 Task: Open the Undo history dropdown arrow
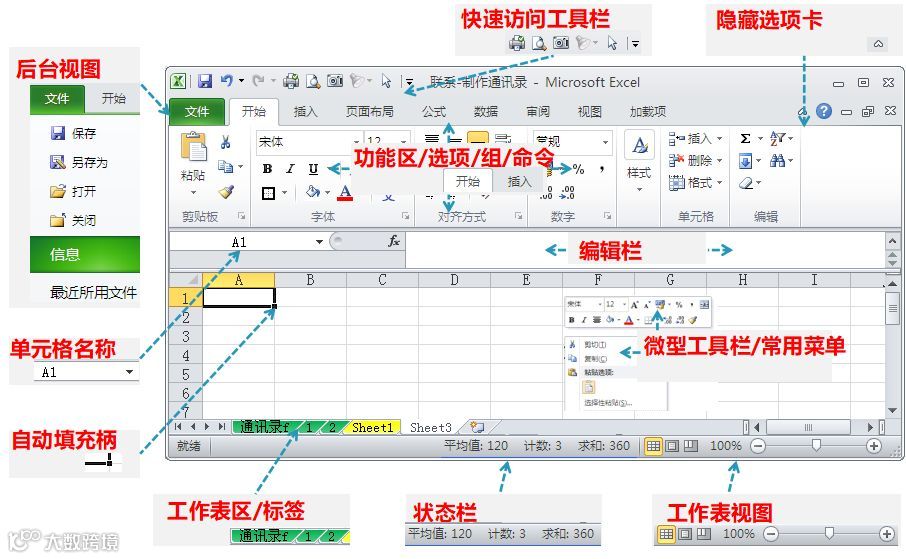pyautogui.click(x=242, y=81)
